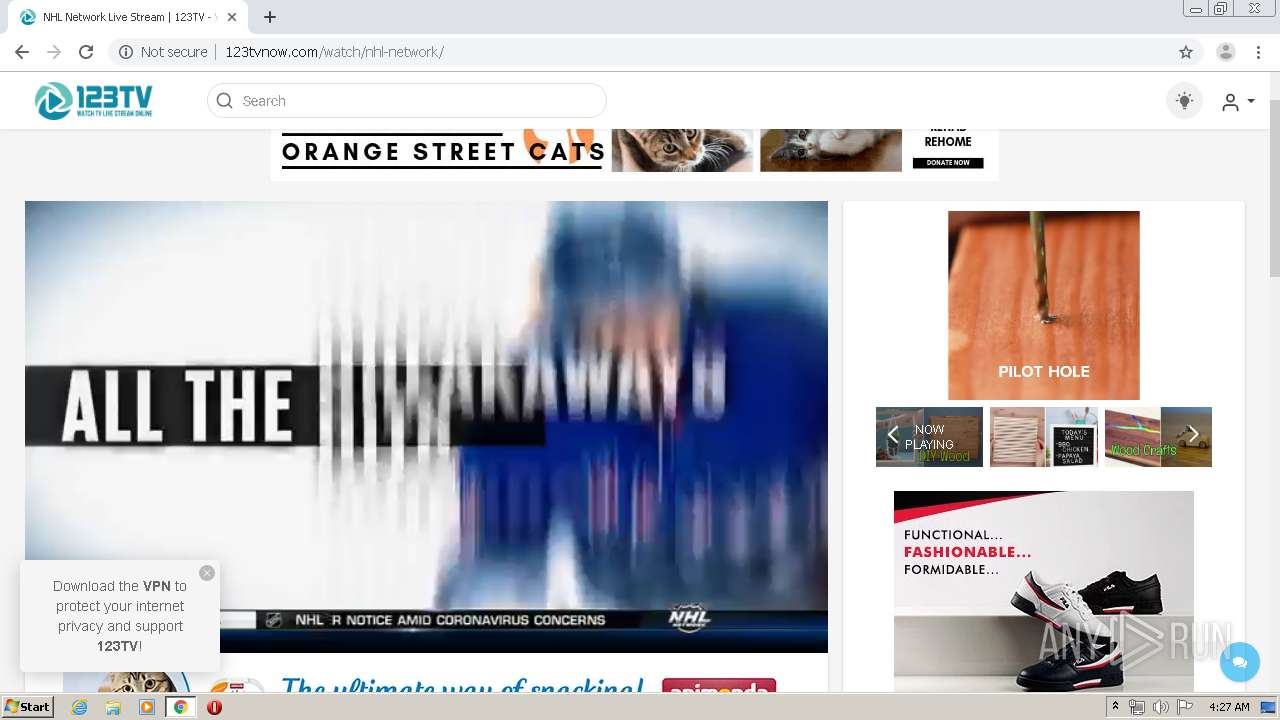Click Donate Now in the banner ad

pyautogui.click(x=948, y=162)
